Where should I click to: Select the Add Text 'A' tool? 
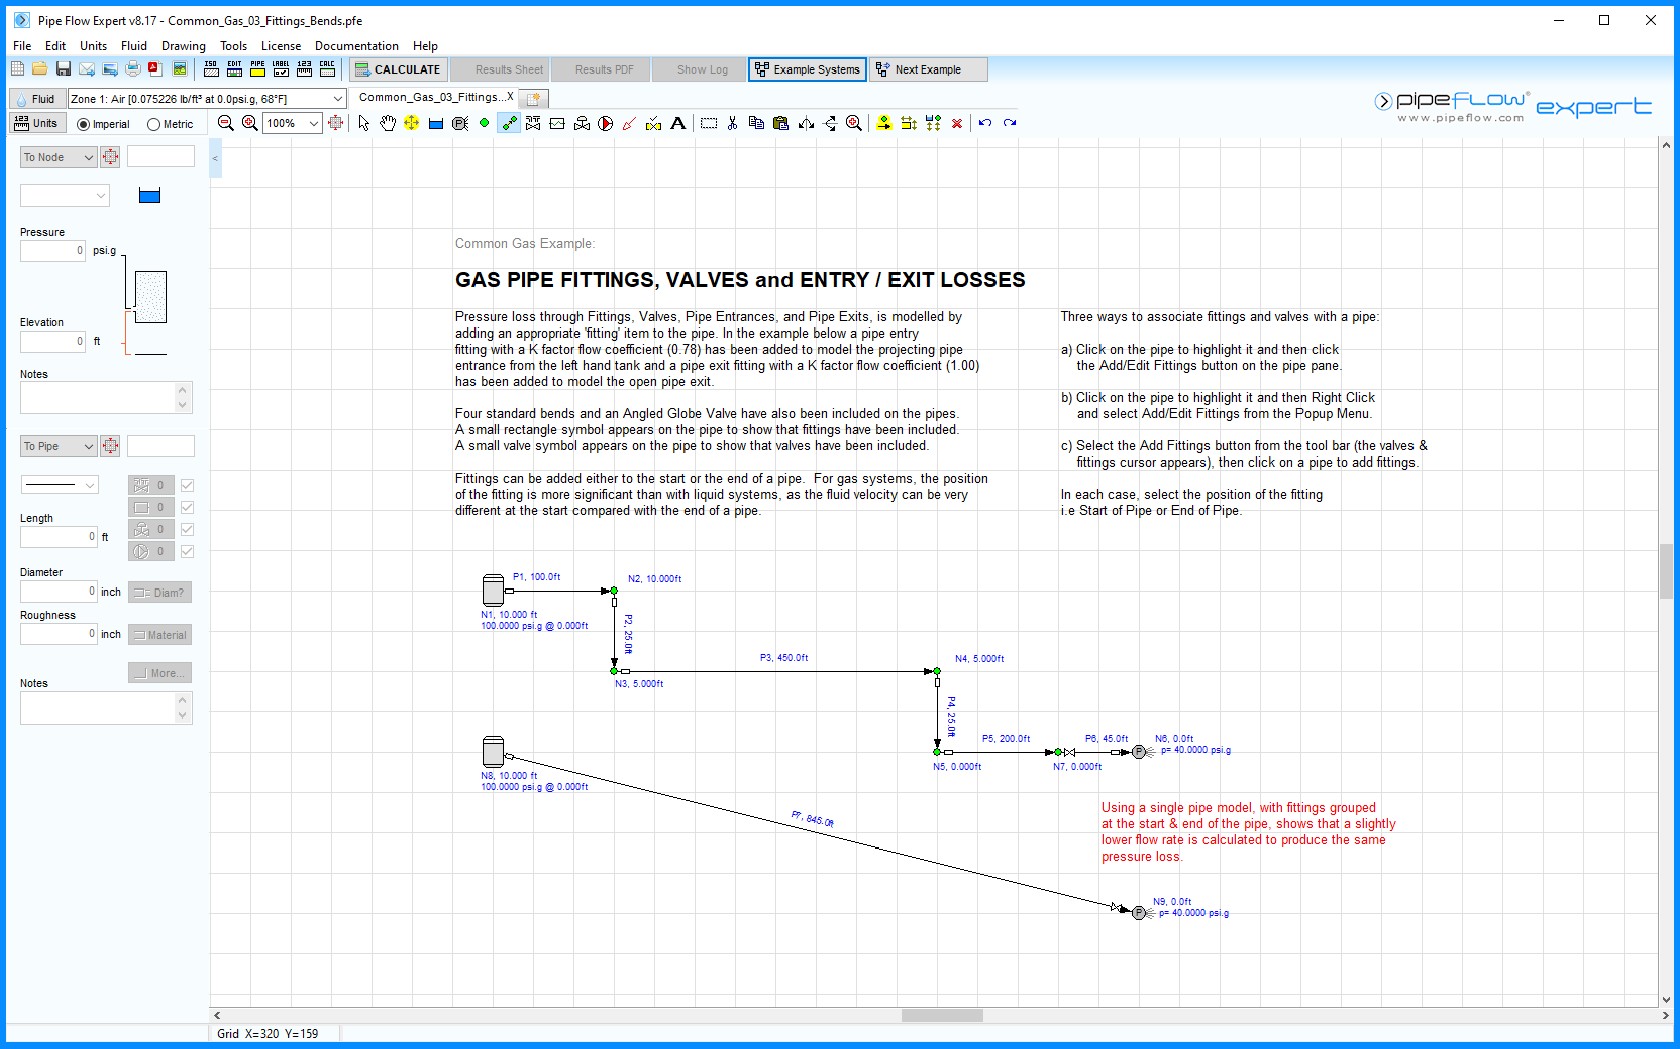coord(678,123)
